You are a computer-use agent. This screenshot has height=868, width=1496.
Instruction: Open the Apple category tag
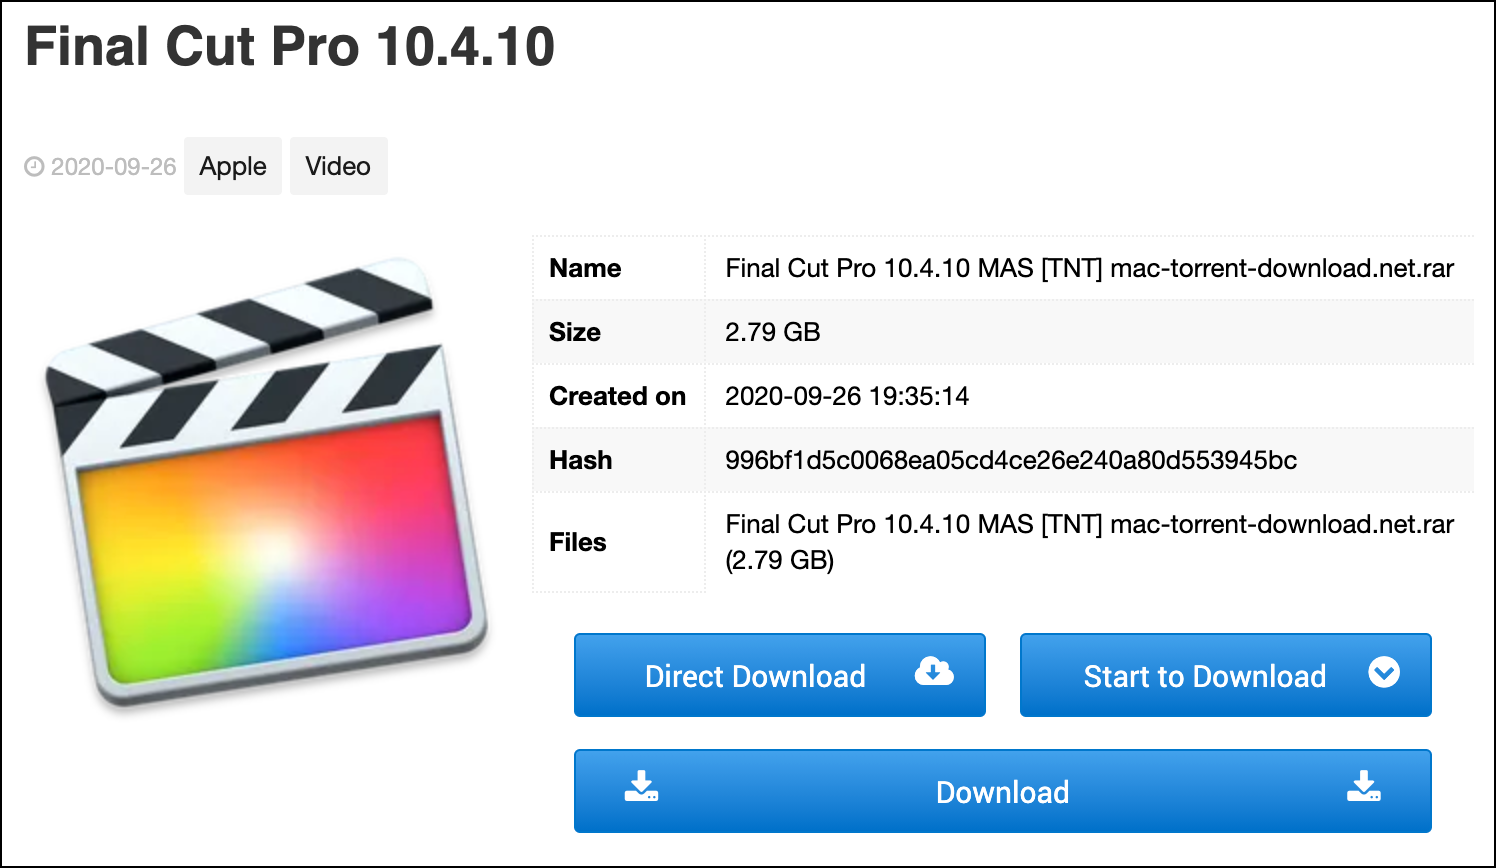click(233, 166)
